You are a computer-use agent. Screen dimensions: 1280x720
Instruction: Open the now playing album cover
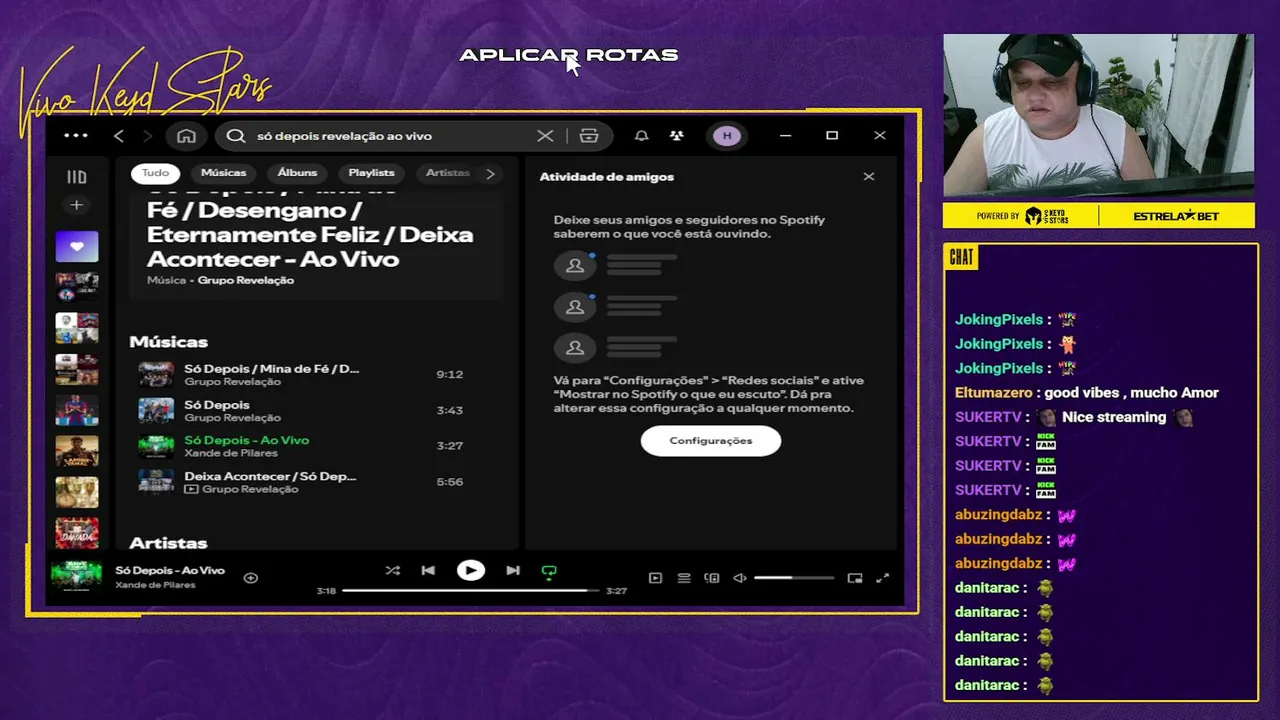[x=77, y=577]
